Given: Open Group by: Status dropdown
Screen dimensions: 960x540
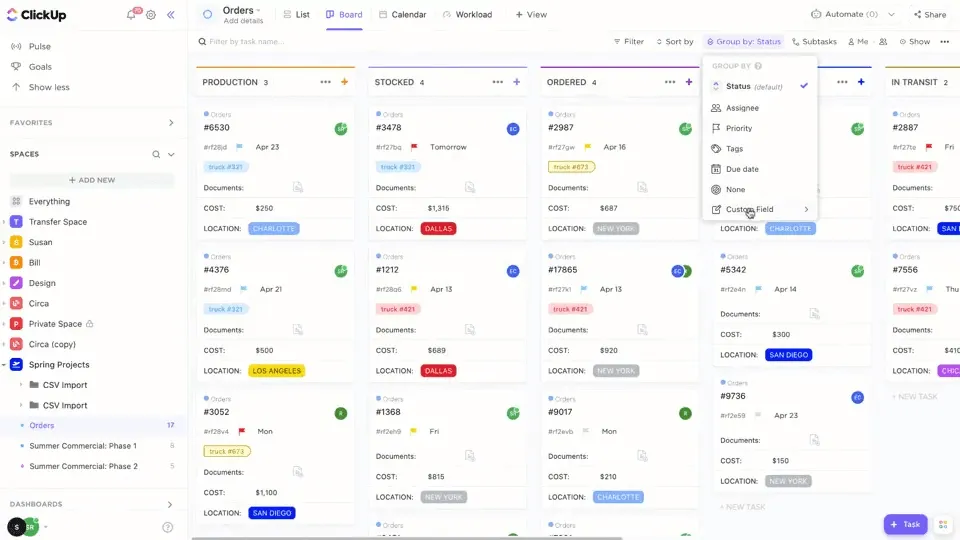Looking at the screenshot, I should 744,42.
